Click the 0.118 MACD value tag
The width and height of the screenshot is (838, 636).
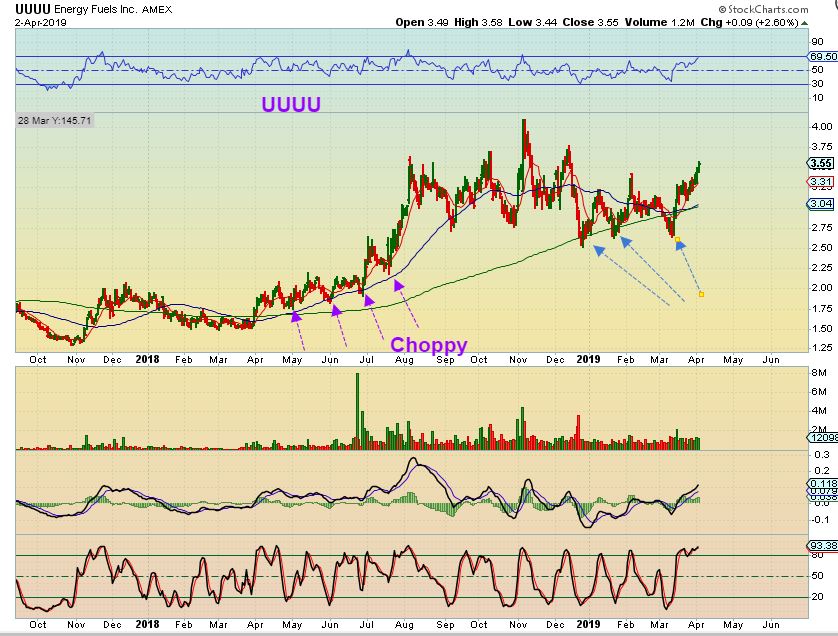pyautogui.click(x=822, y=483)
